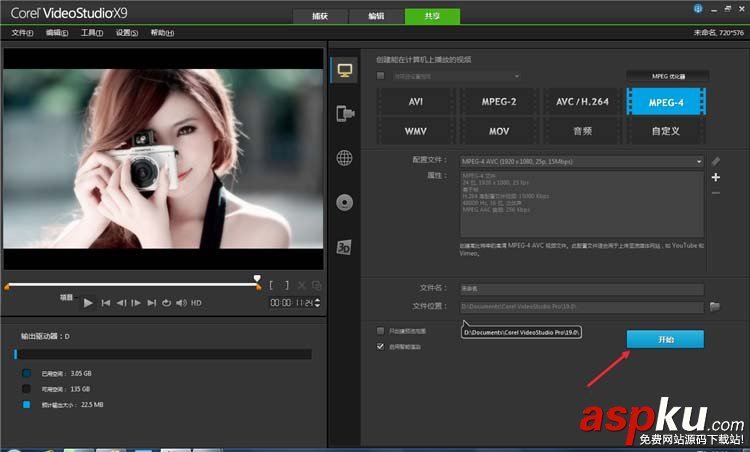Screen dimensions: 750x452
Task: Switch to the 共享 share tab
Action: 432,16
